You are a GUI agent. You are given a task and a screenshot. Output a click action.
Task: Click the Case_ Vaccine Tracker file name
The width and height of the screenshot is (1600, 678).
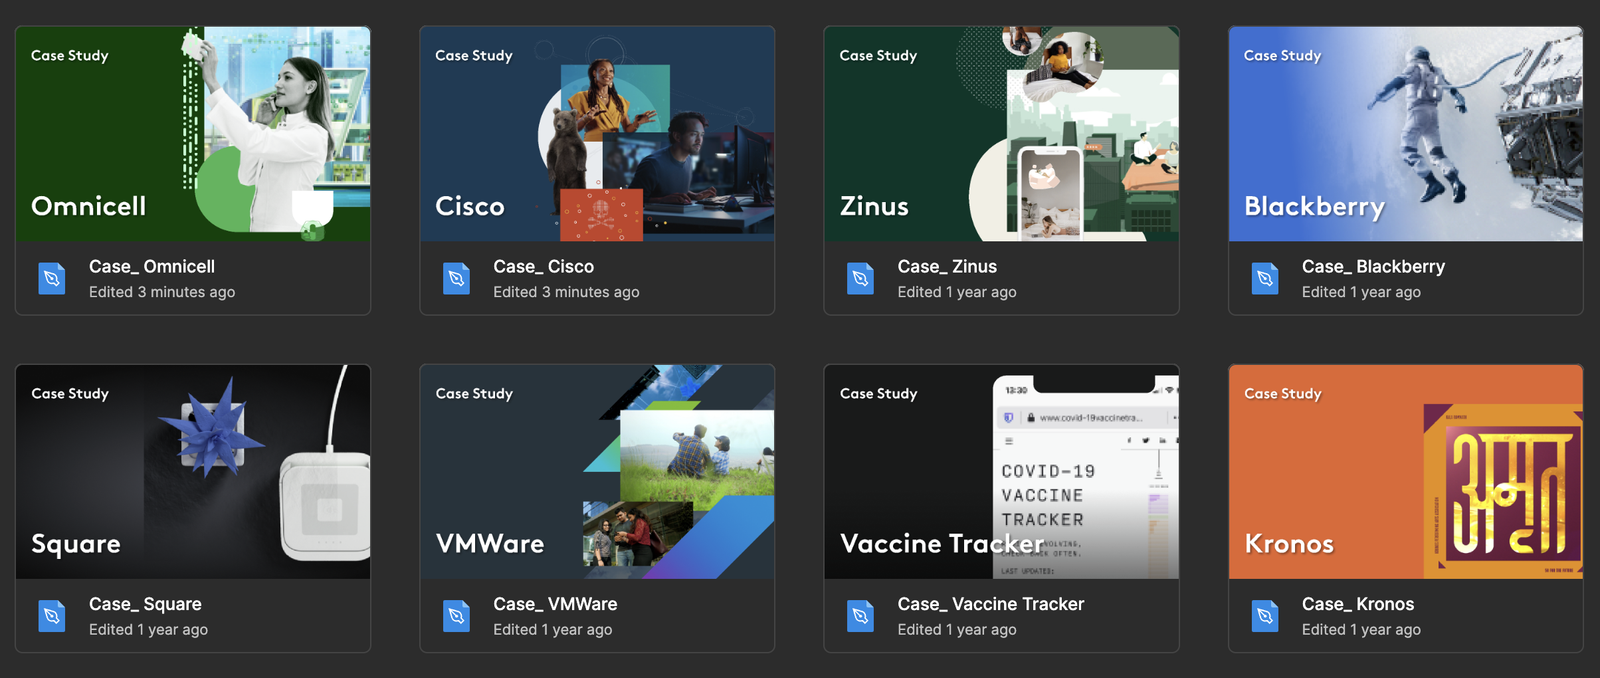[x=990, y=604]
